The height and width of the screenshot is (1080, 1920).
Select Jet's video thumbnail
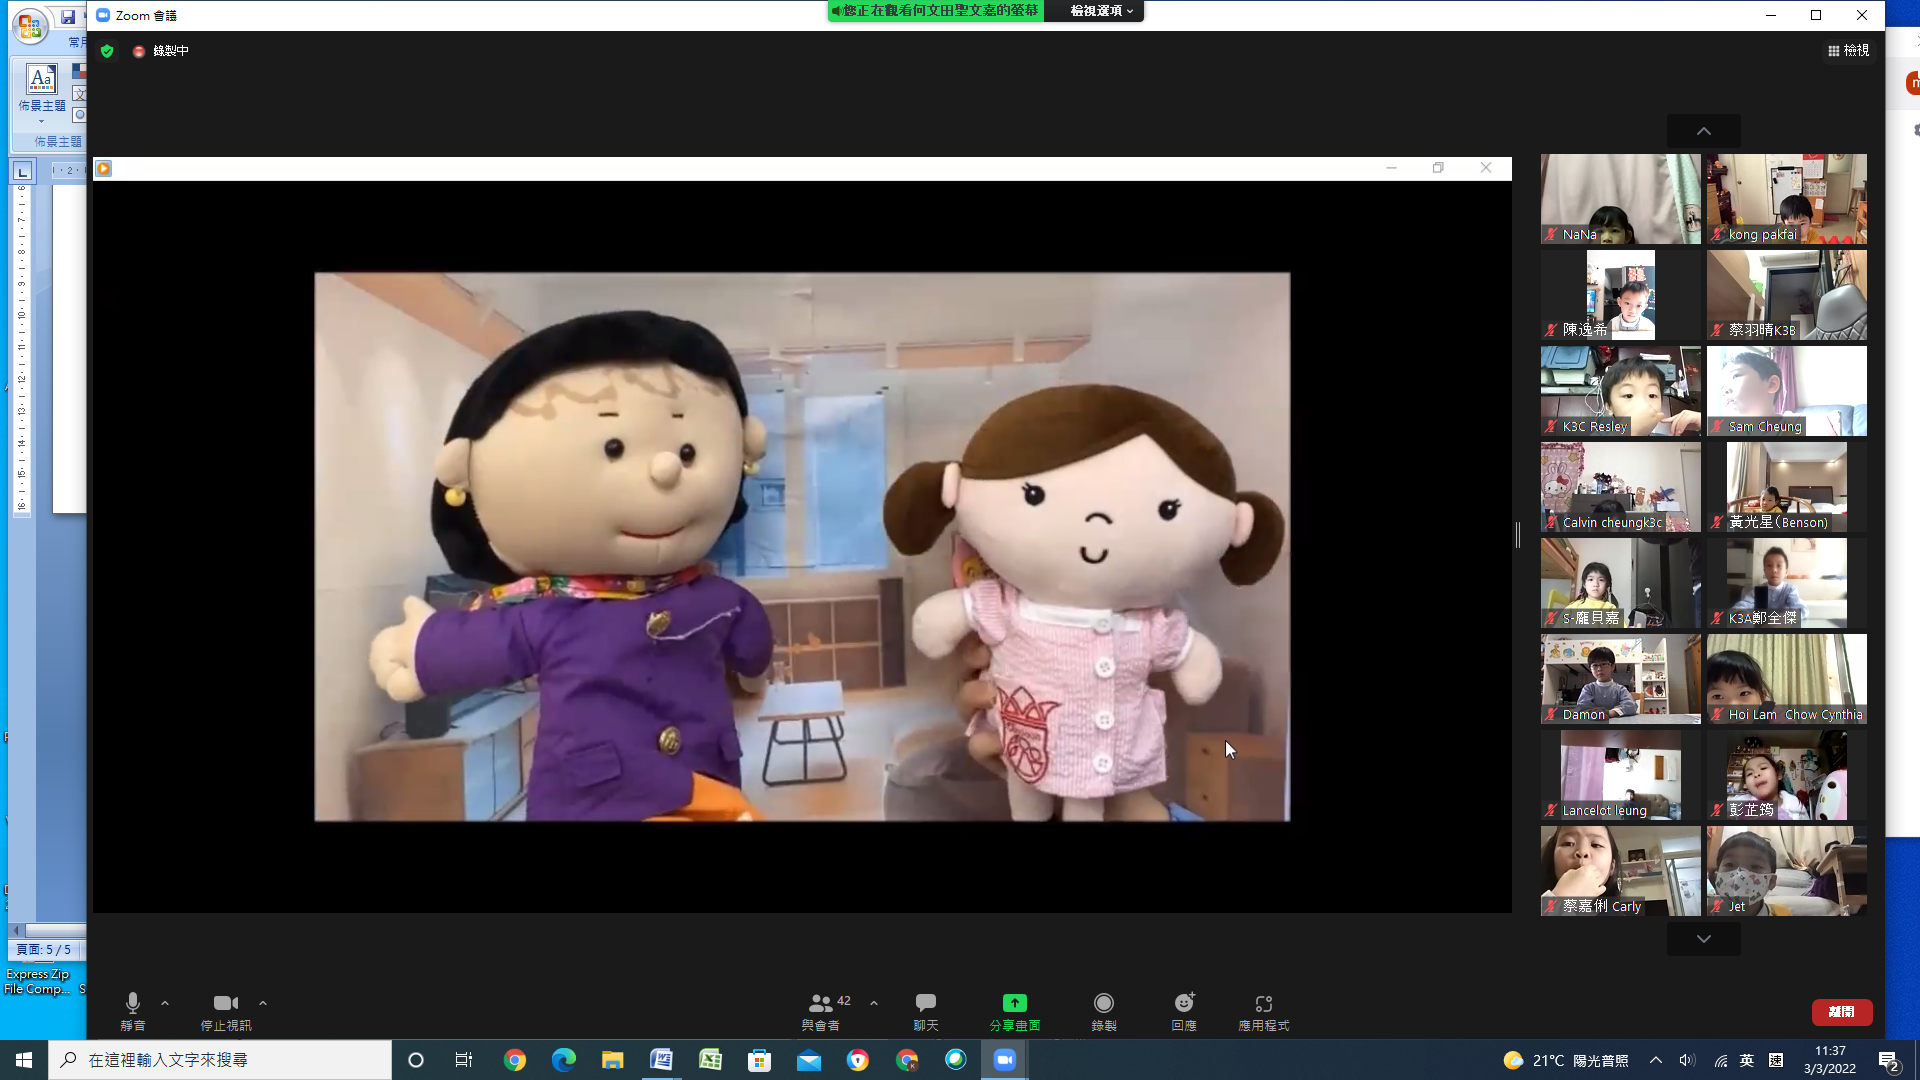click(1786, 870)
